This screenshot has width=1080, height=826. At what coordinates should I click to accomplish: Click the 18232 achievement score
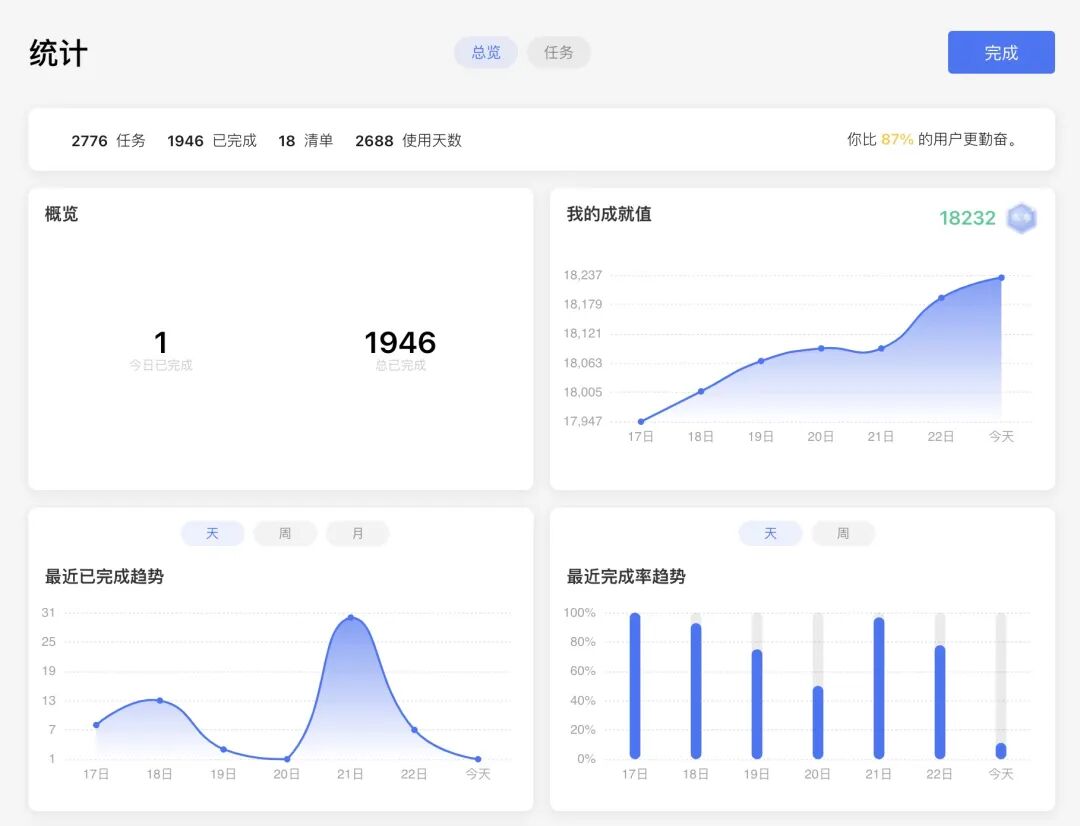(967, 218)
